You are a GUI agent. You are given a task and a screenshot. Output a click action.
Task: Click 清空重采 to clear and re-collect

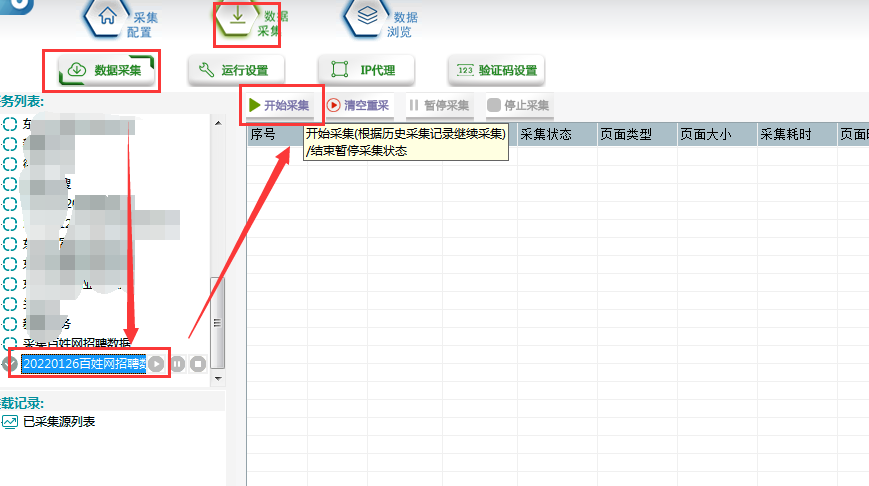click(359, 105)
